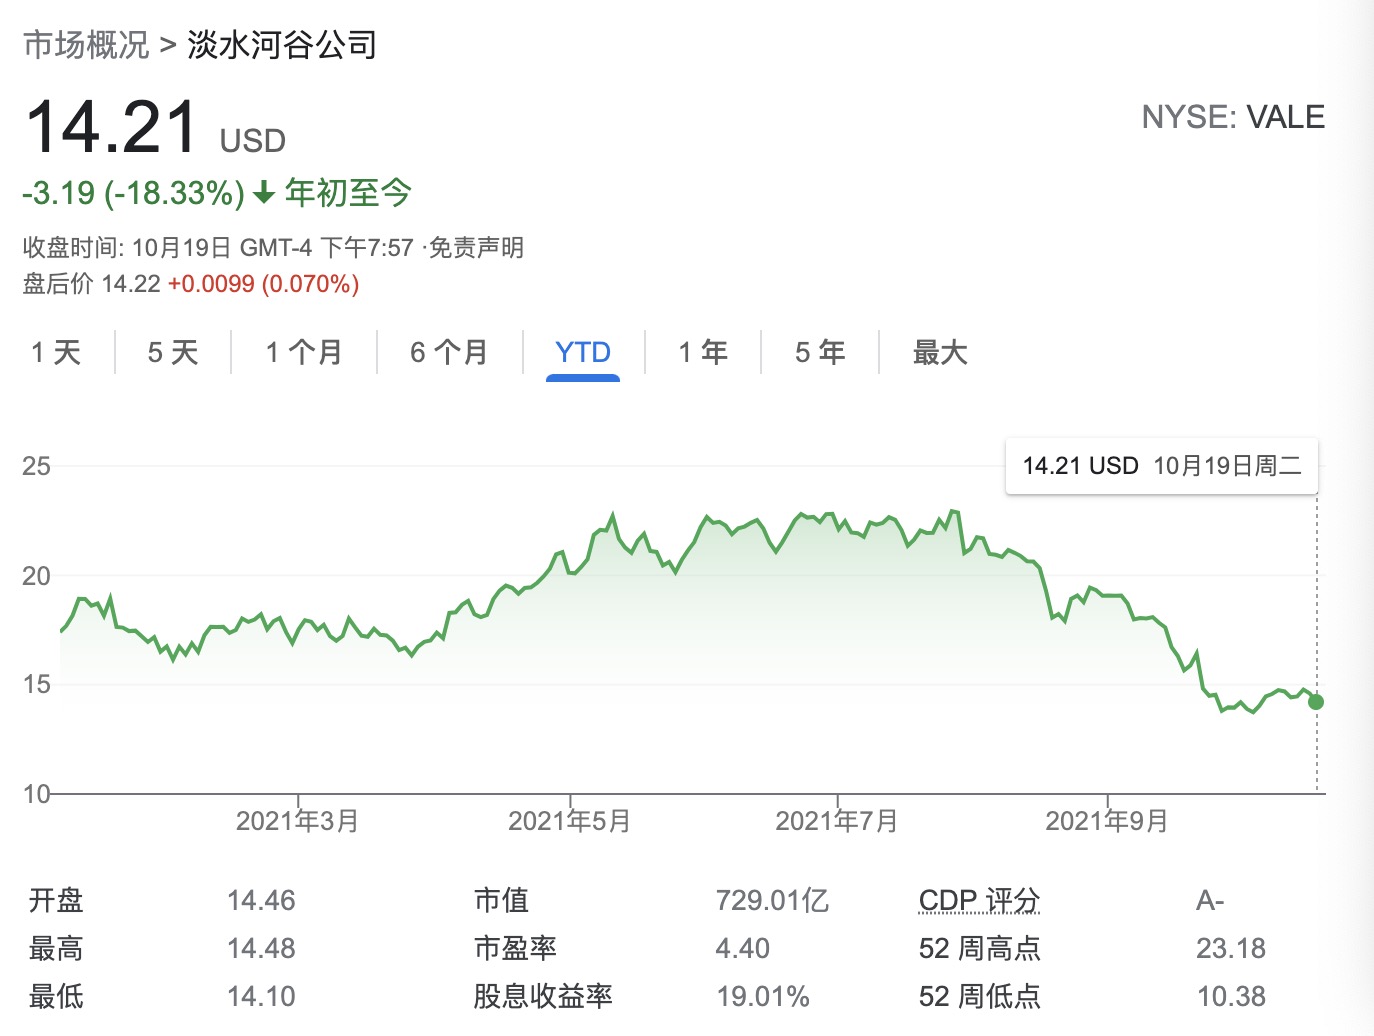Click the 股息收益率 value 19.01%

pyautogui.click(x=763, y=996)
